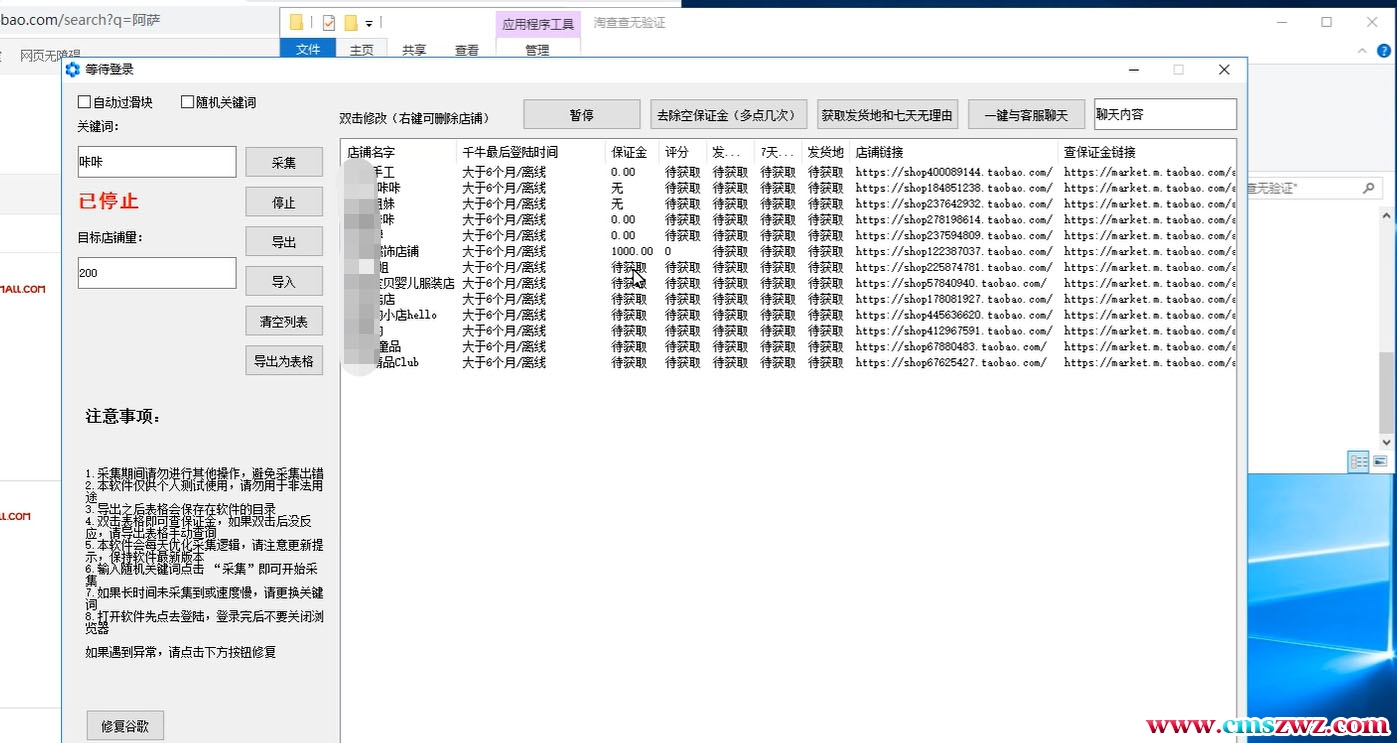Open the quick access toolbar dropdown arrow
The height and width of the screenshot is (743, 1397).
(x=369, y=23)
